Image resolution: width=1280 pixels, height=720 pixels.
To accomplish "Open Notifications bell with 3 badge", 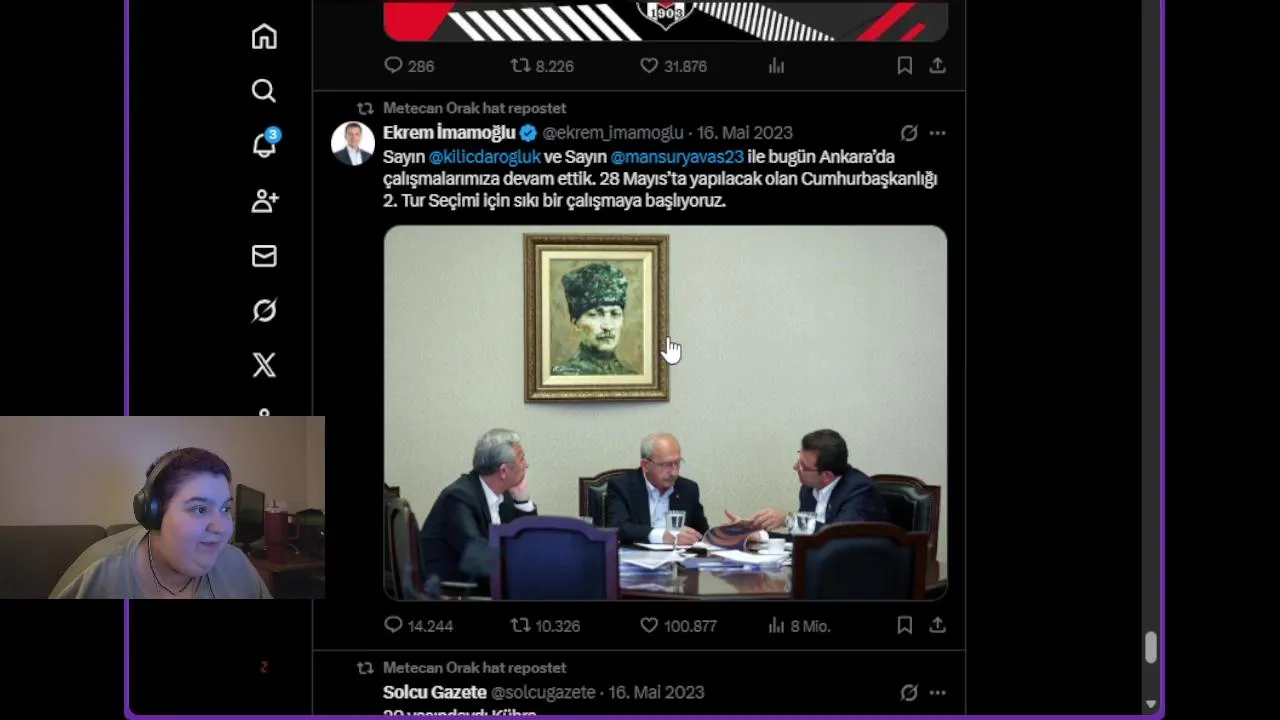I will (264, 145).
